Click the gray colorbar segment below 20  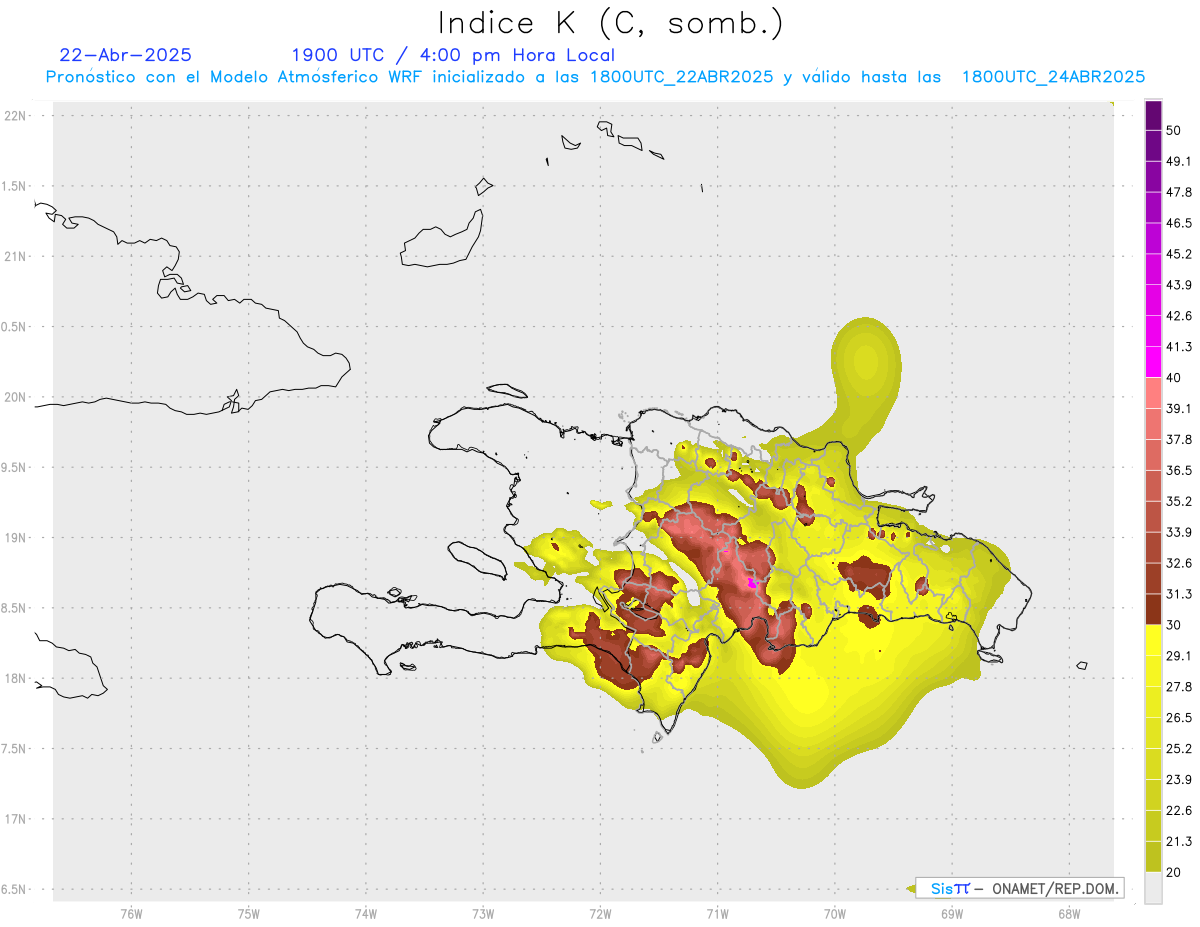(x=1154, y=887)
